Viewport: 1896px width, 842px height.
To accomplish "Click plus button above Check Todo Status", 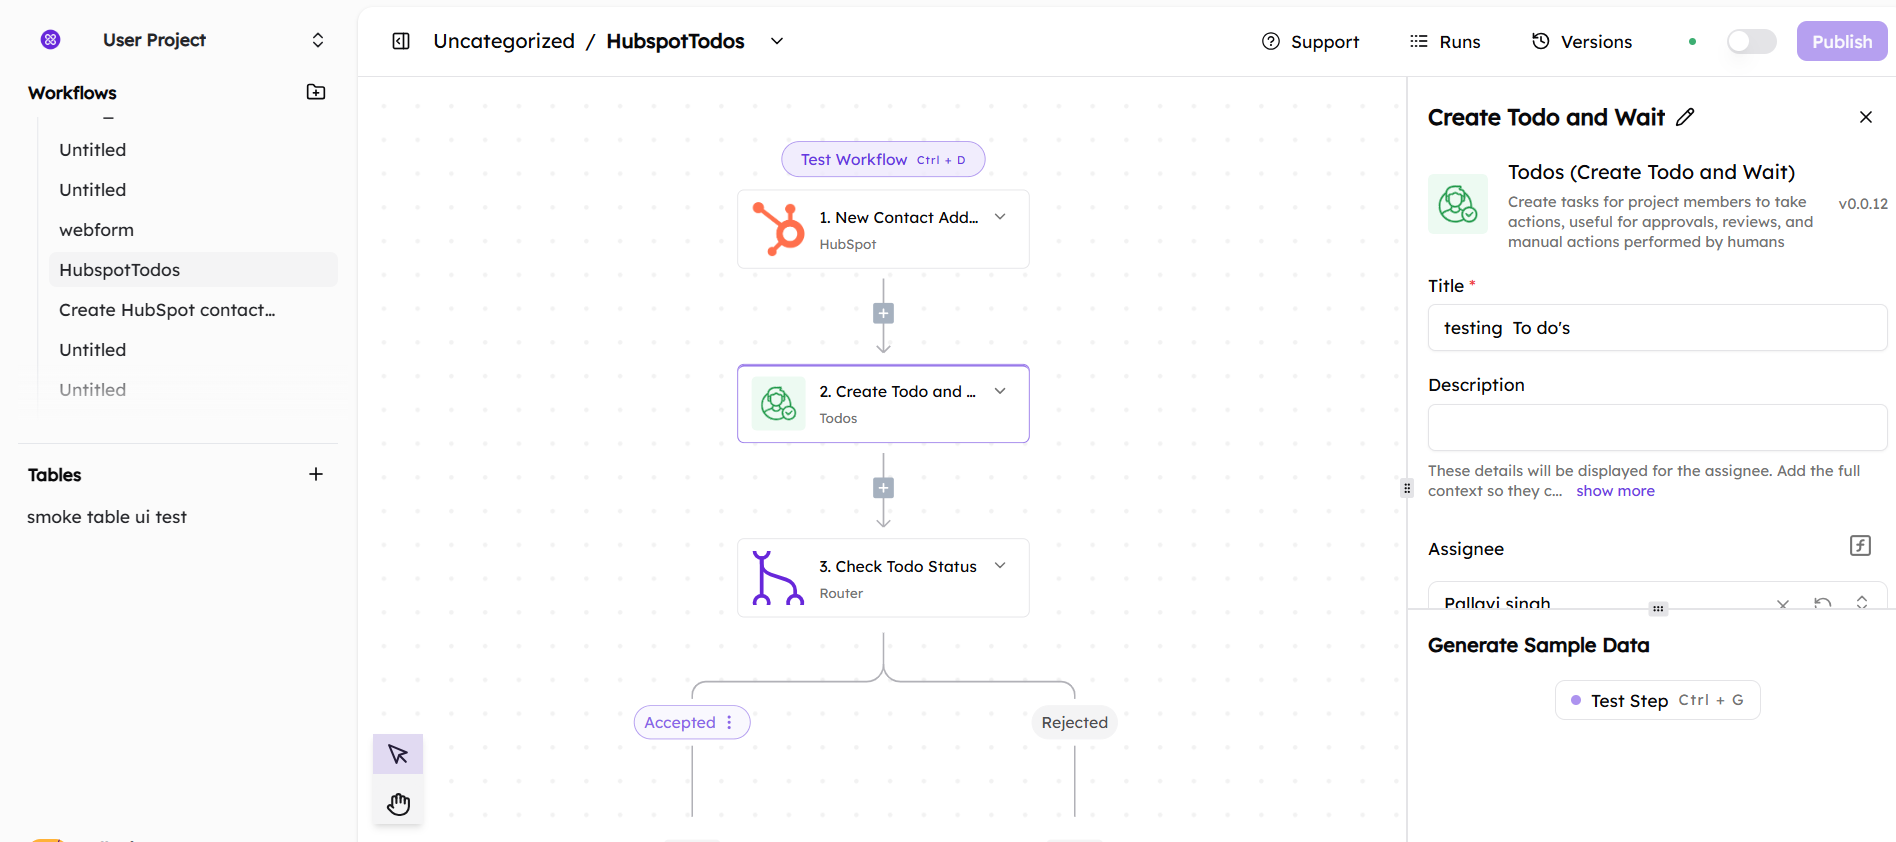I will click(883, 488).
